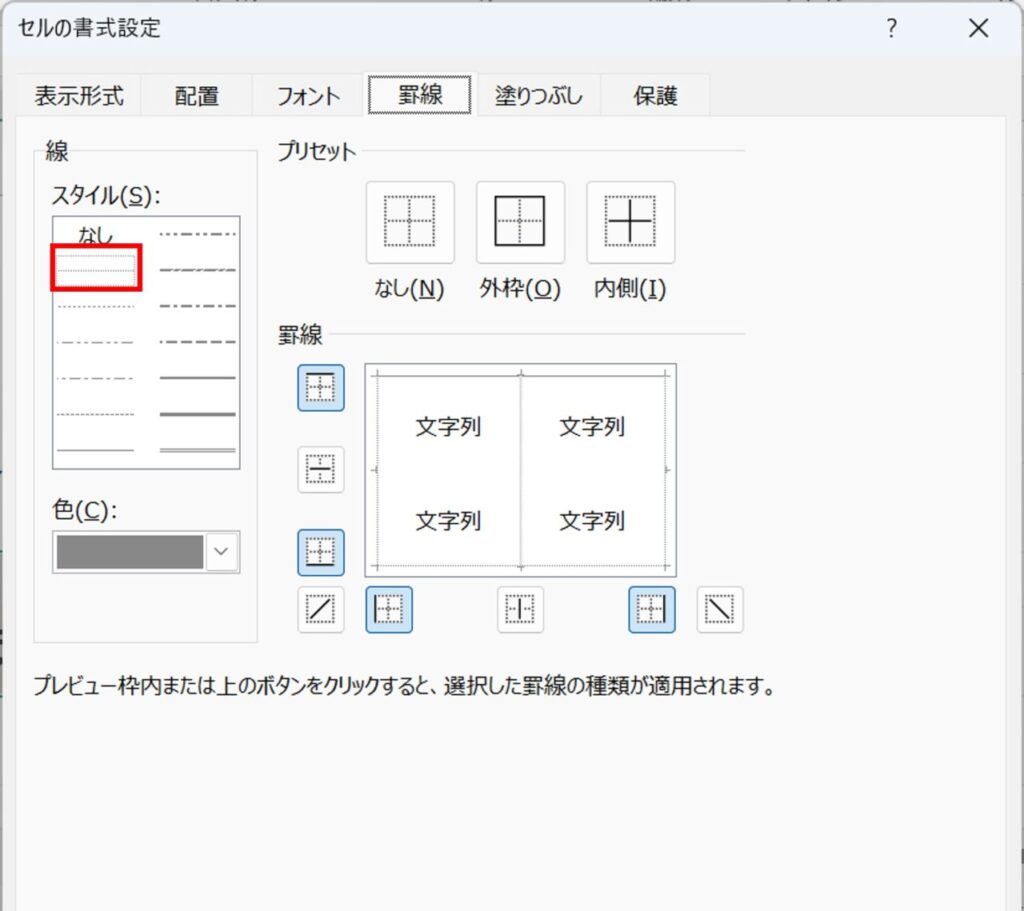
Task: Toggle the diagonal down border button
Action: tap(720, 610)
